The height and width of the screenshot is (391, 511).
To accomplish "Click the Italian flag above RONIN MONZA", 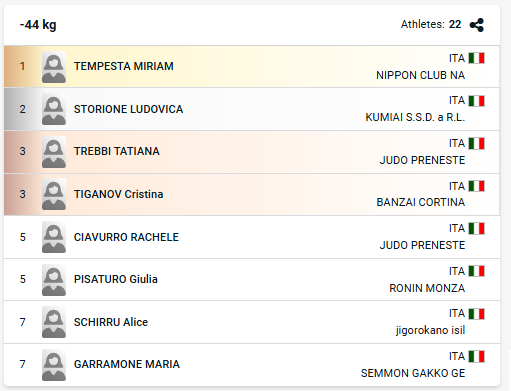I will click(476, 271).
